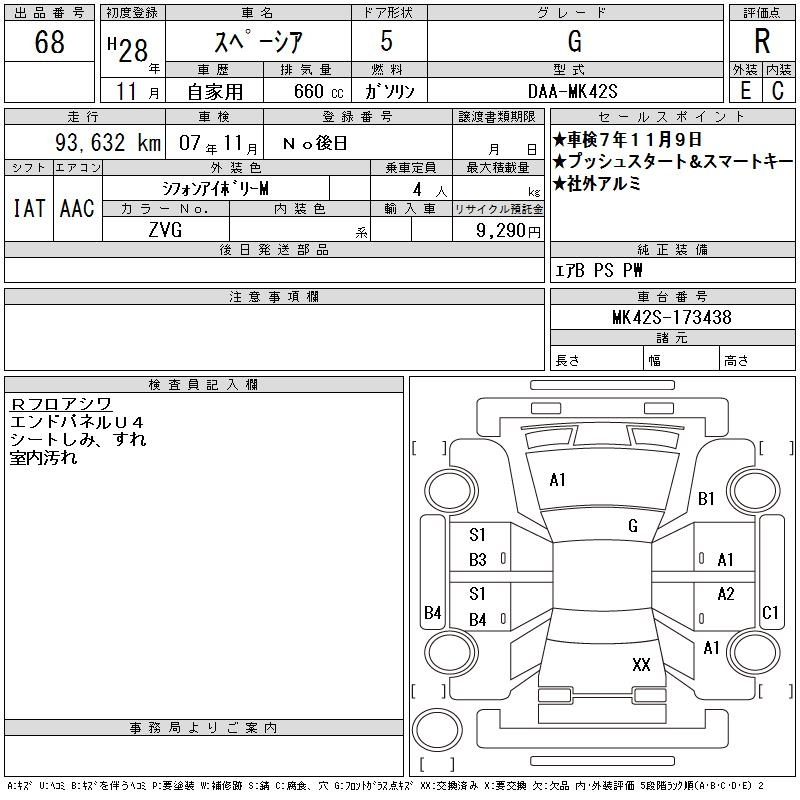Select the seating capacity 4人
800x800 pixels.
coord(430,190)
